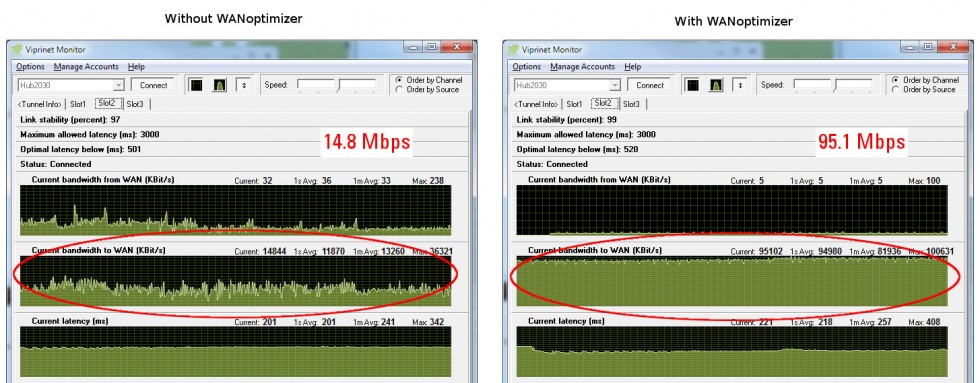
Task: Click the Connect button in the right window
Action: 650,86
